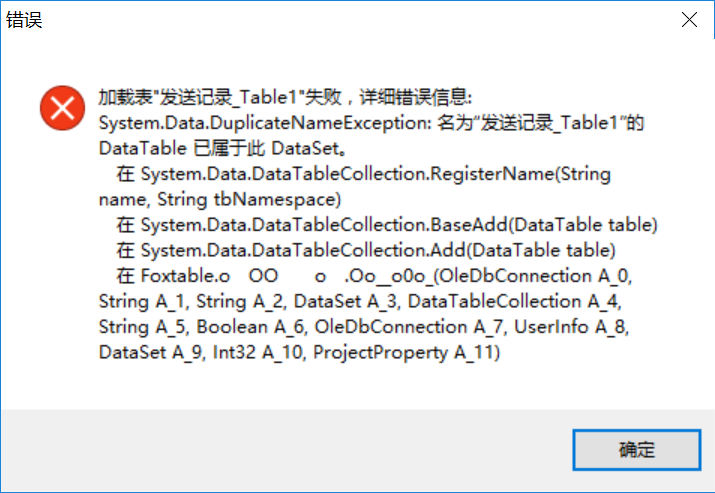Click the DataTableCollection.BaseAdd stack line

[x=387, y=225]
